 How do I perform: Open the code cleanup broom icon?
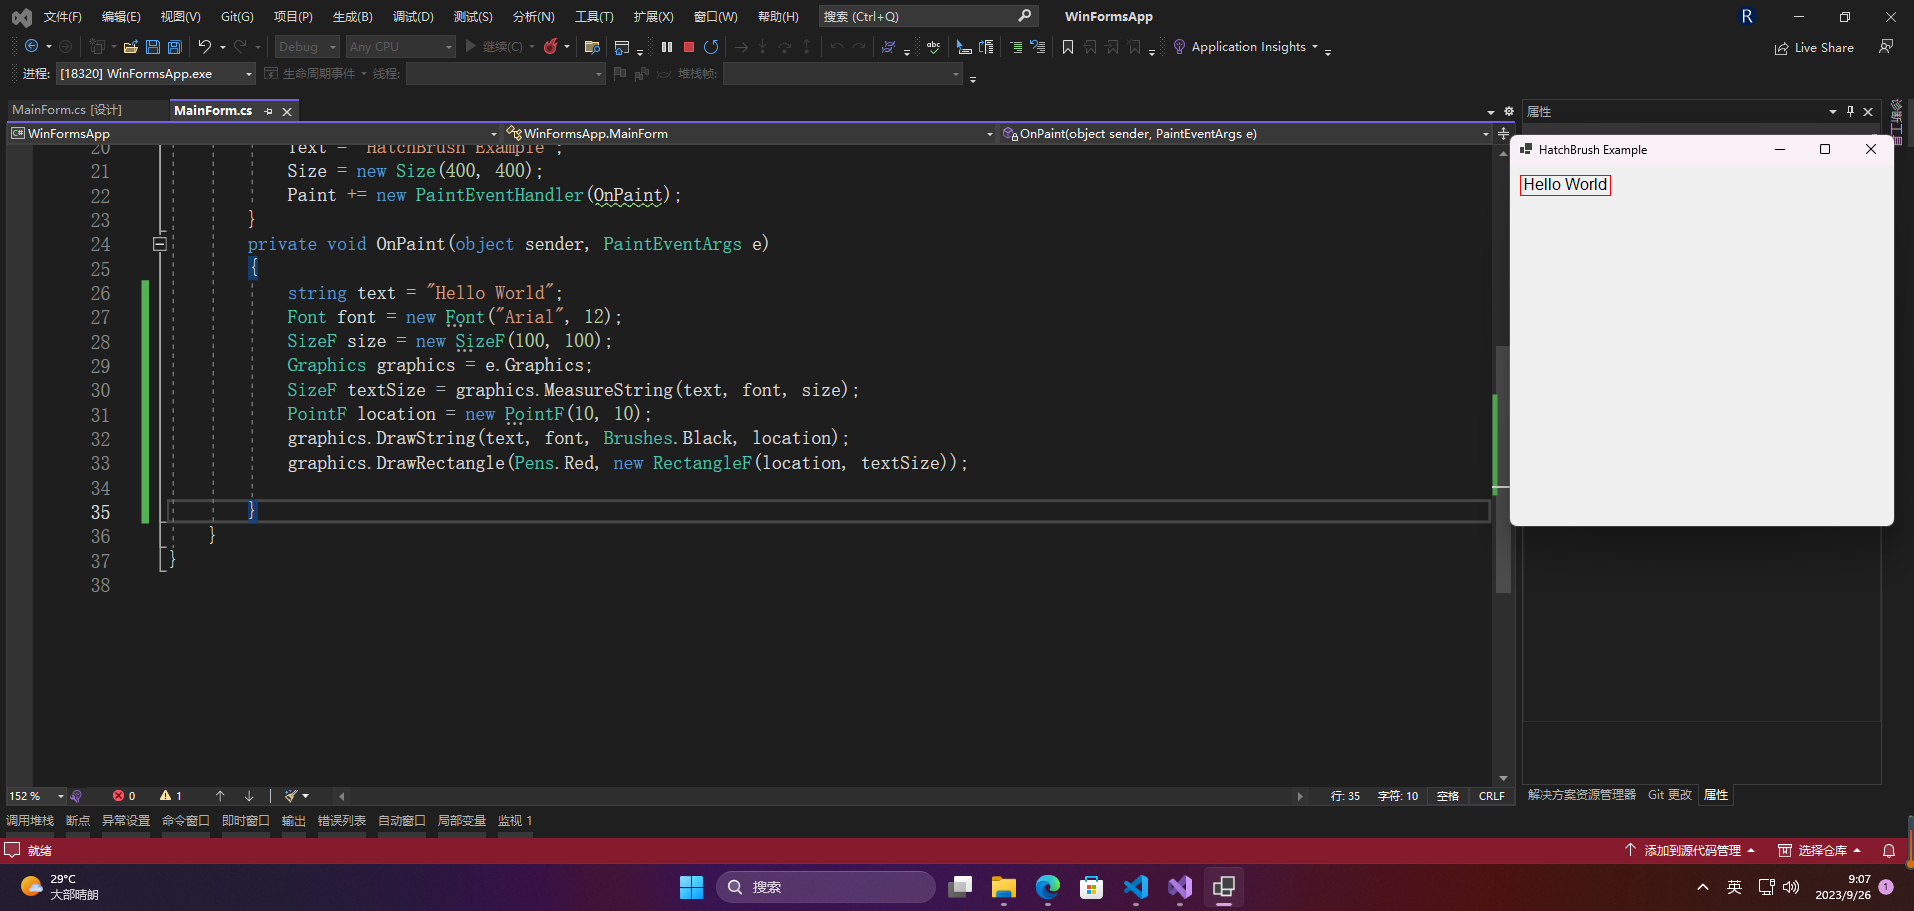pos(291,796)
